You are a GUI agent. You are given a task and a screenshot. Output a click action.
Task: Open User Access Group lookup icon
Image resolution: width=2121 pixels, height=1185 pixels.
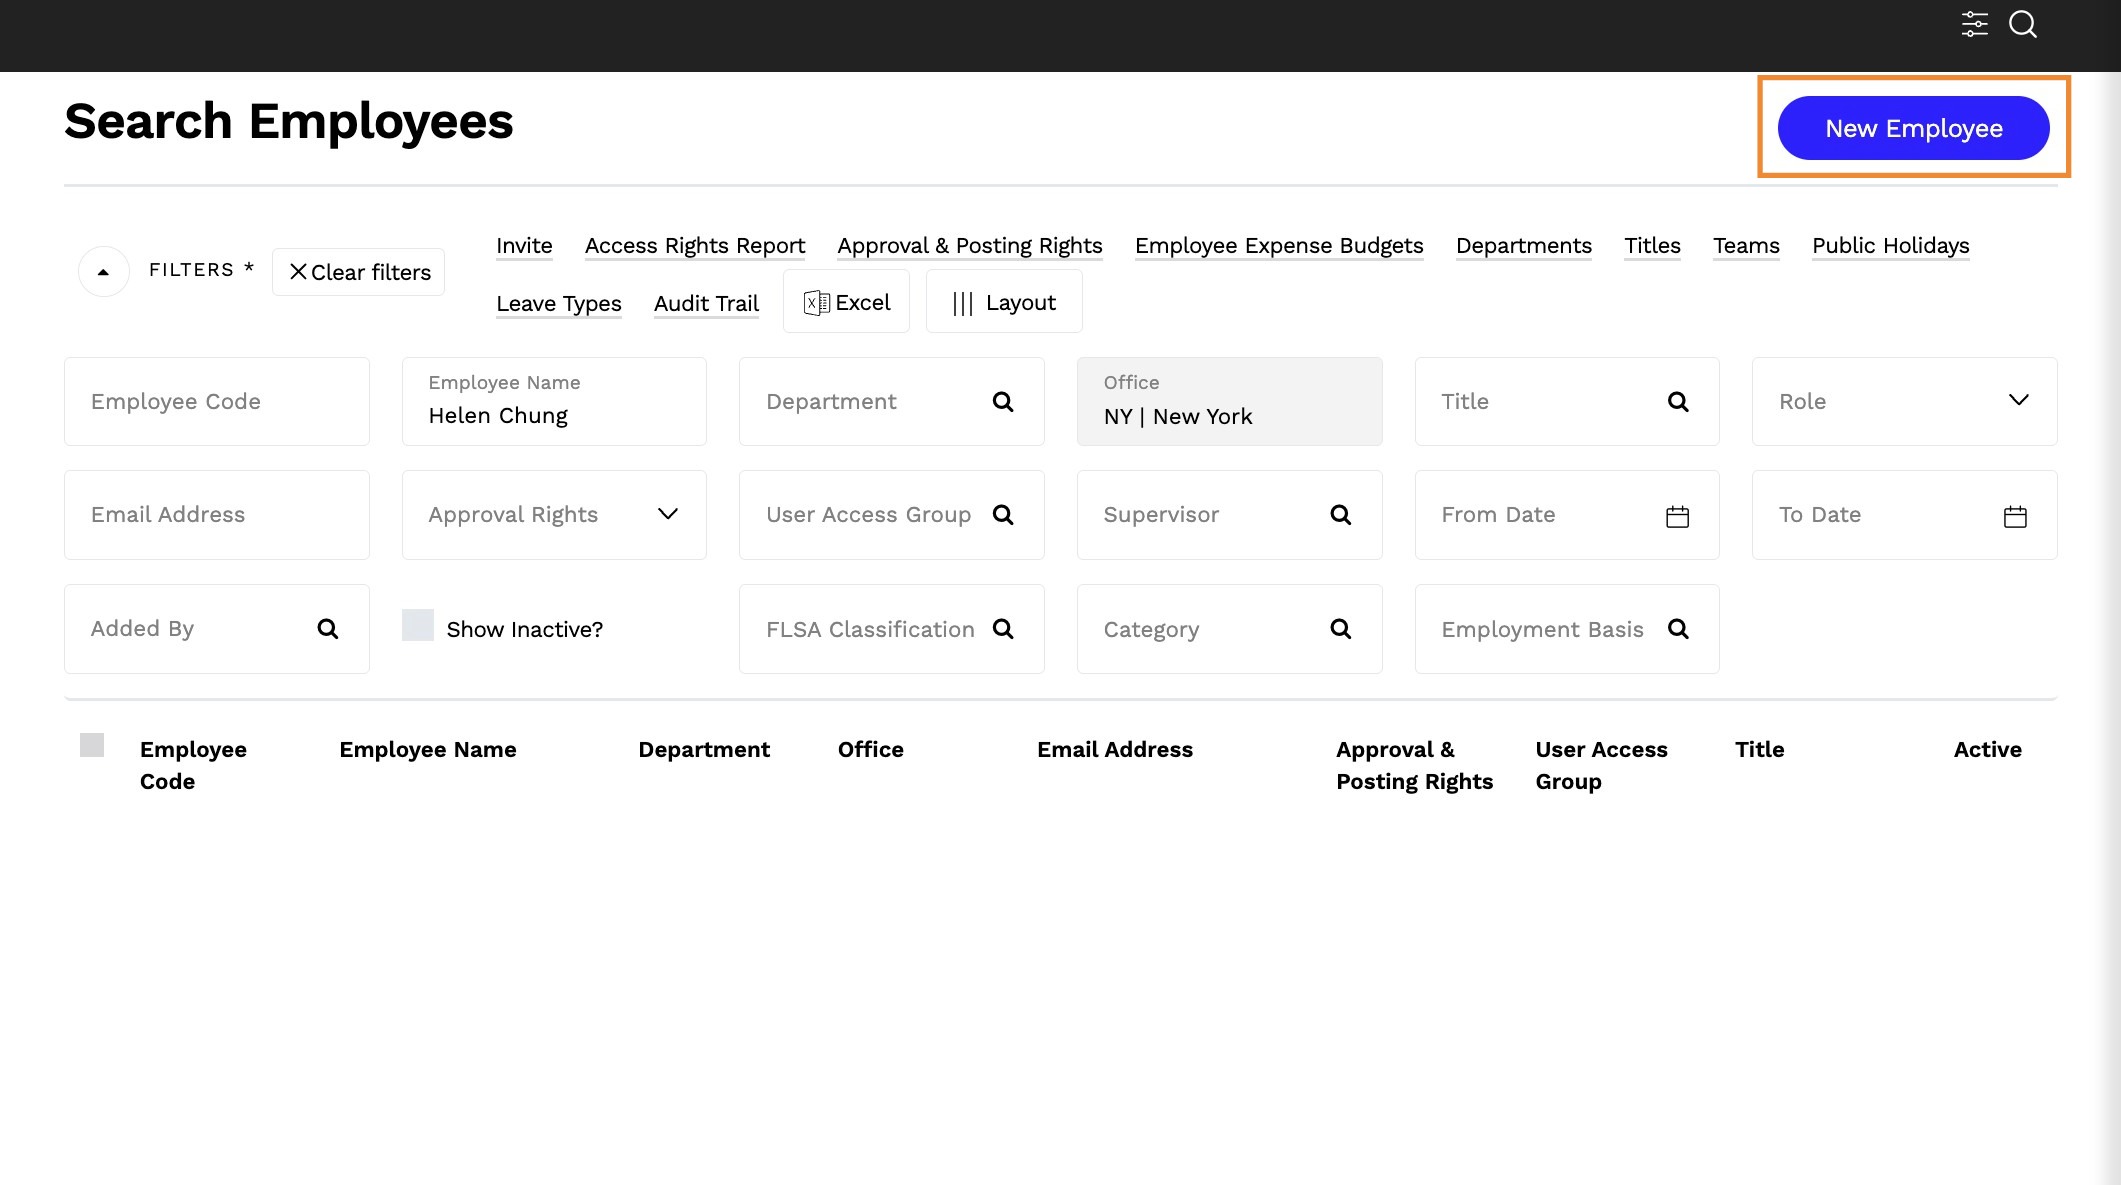(x=1003, y=515)
